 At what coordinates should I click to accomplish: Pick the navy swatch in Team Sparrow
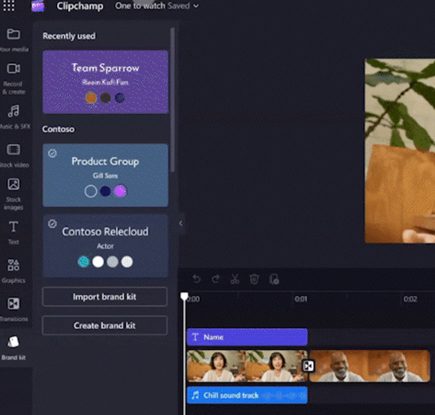click(x=120, y=98)
